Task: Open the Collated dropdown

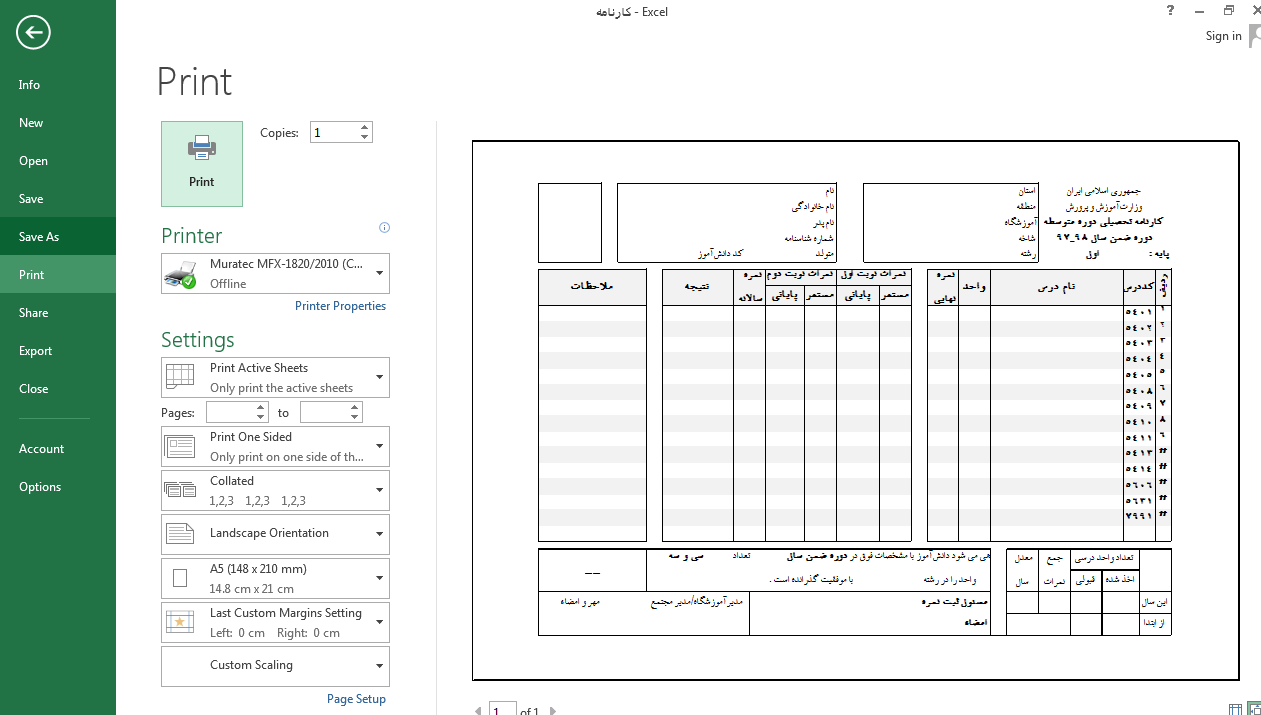Action: [275, 491]
